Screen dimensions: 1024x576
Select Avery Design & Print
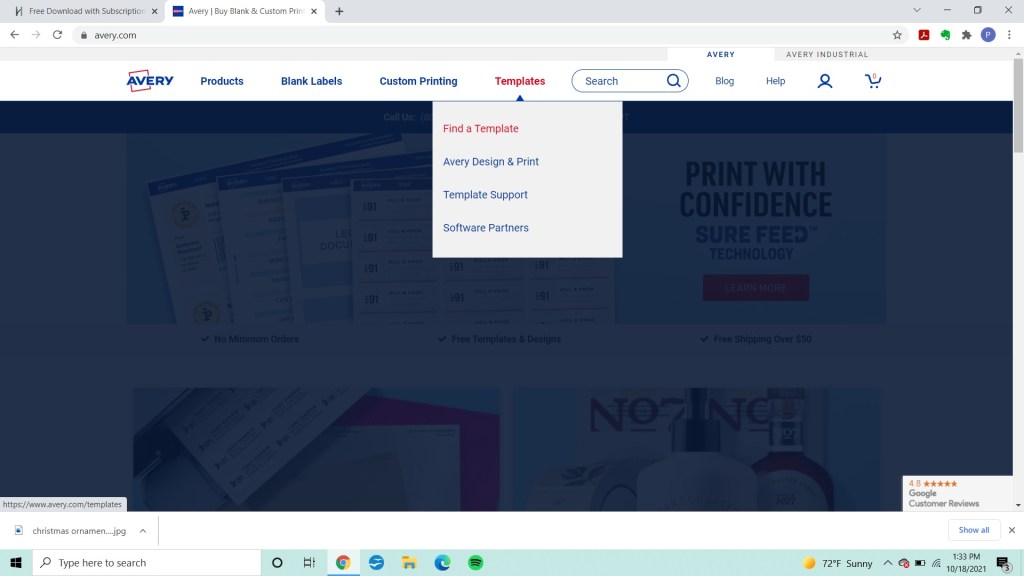pyautogui.click(x=491, y=162)
